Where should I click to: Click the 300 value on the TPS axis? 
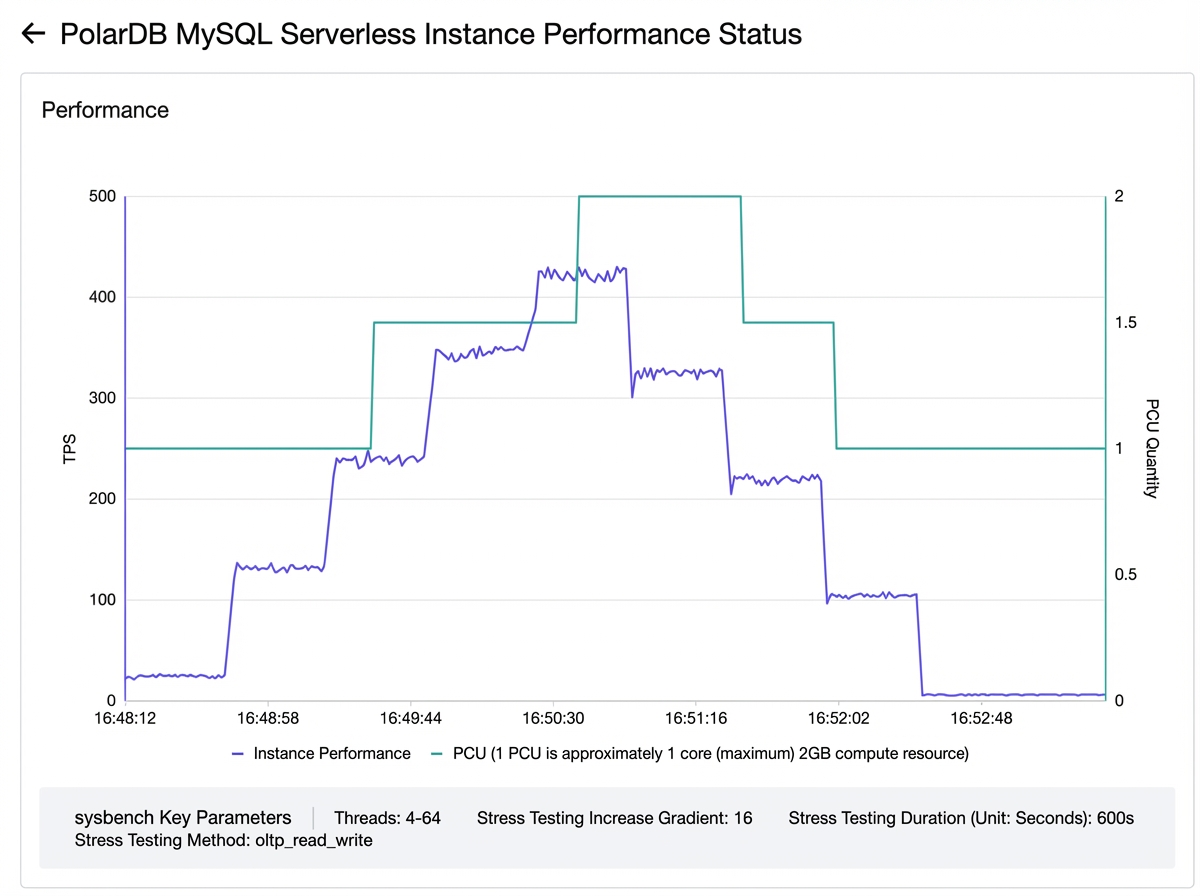102,398
